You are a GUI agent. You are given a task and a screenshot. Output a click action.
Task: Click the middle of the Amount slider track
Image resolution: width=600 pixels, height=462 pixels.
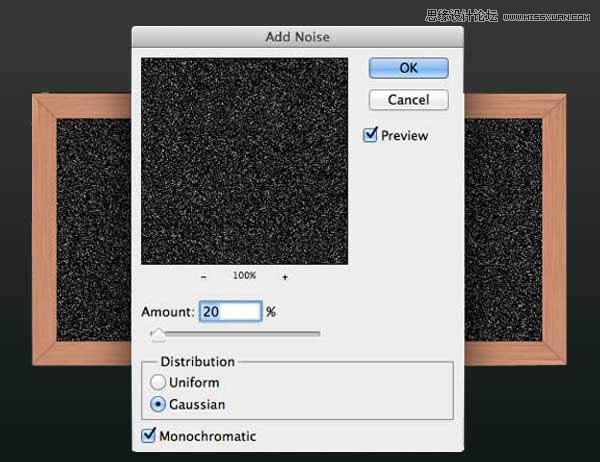pos(236,334)
